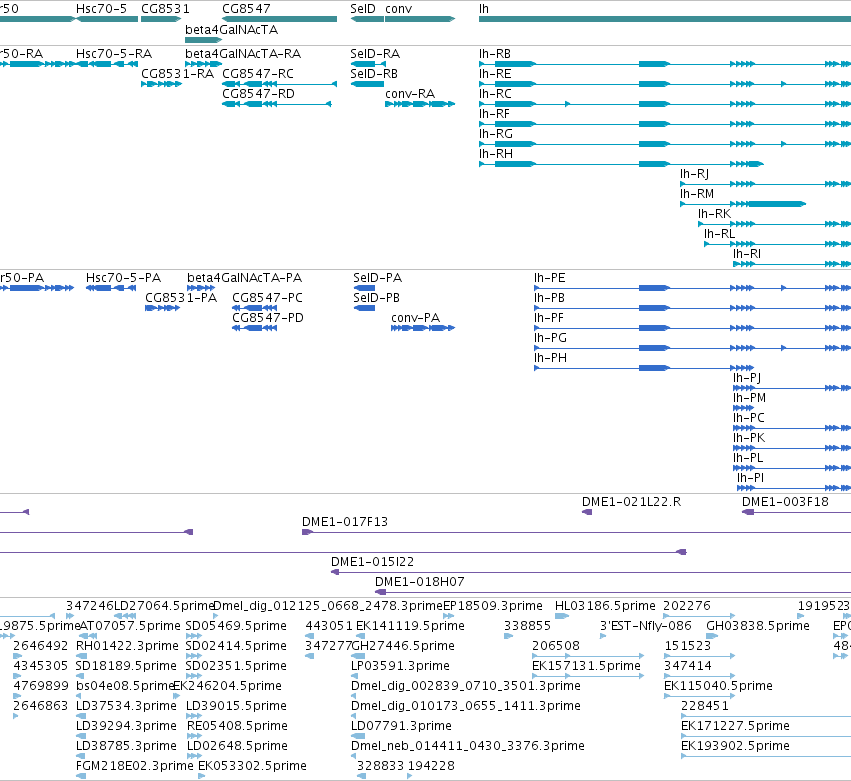Select the FGM218E02.3prime EST label
851x781 pixels.
[135, 766]
